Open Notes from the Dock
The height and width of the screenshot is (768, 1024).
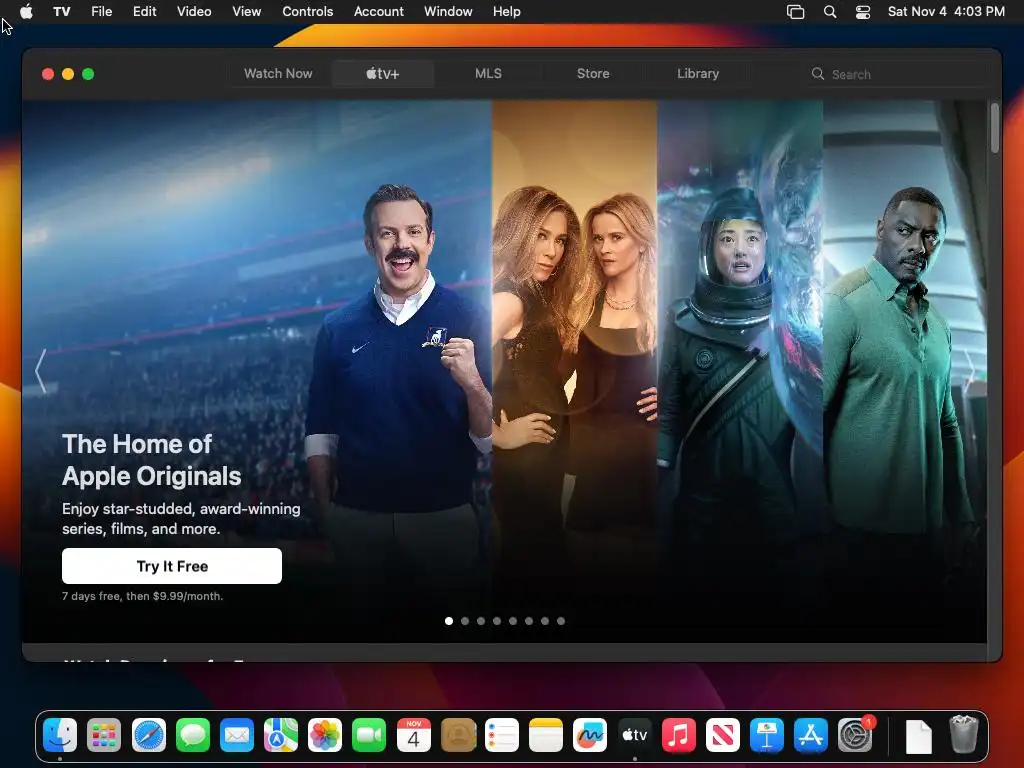546,735
